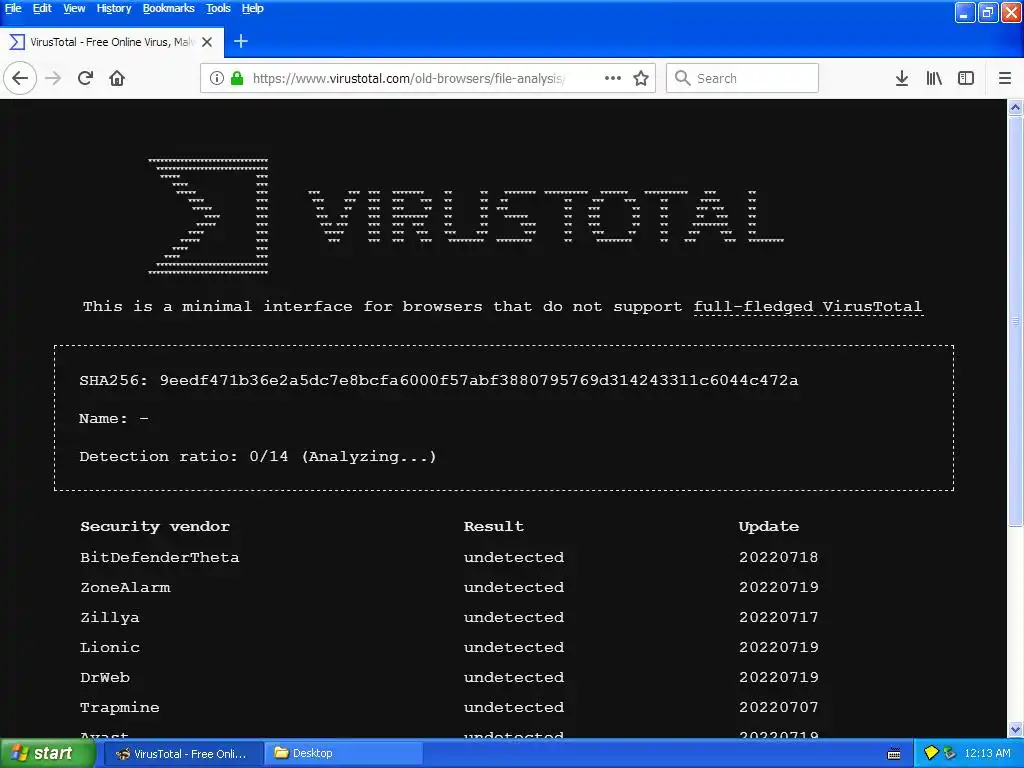This screenshot has width=1024, height=768.
Task: Click the undetected result for Lionic
Action: (514, 647)
